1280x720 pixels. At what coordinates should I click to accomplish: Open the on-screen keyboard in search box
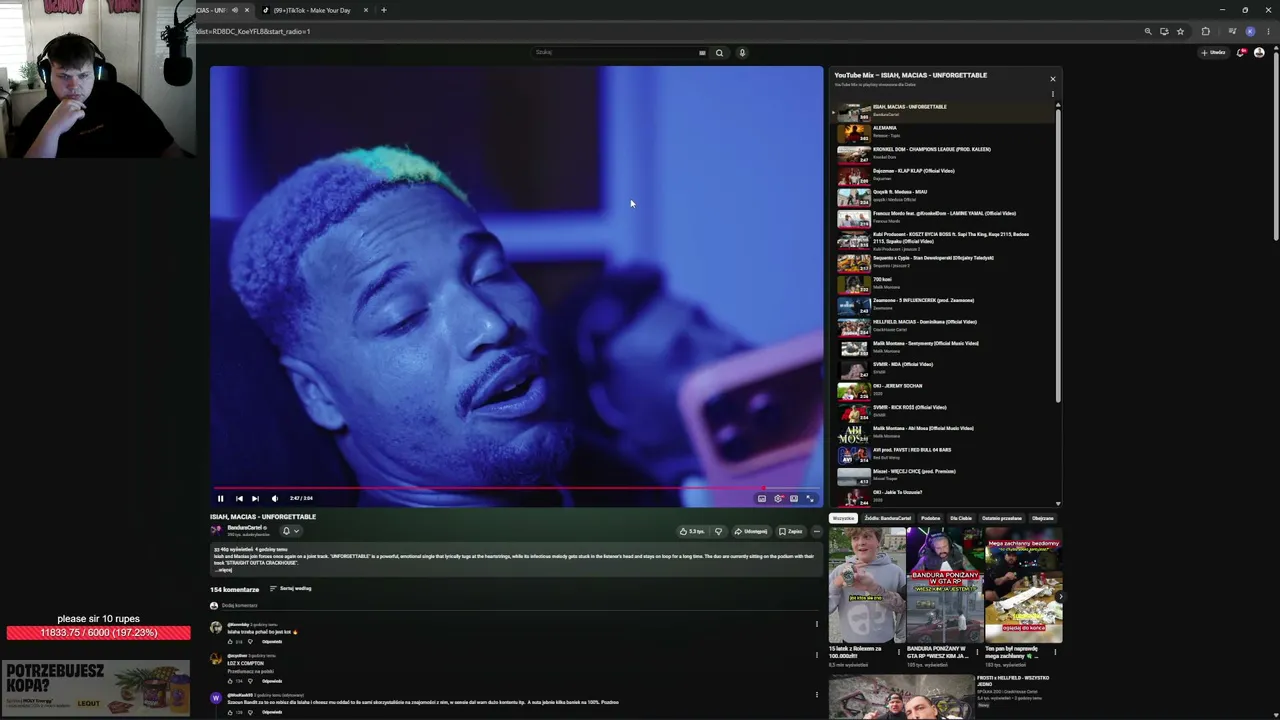[702, 53]
